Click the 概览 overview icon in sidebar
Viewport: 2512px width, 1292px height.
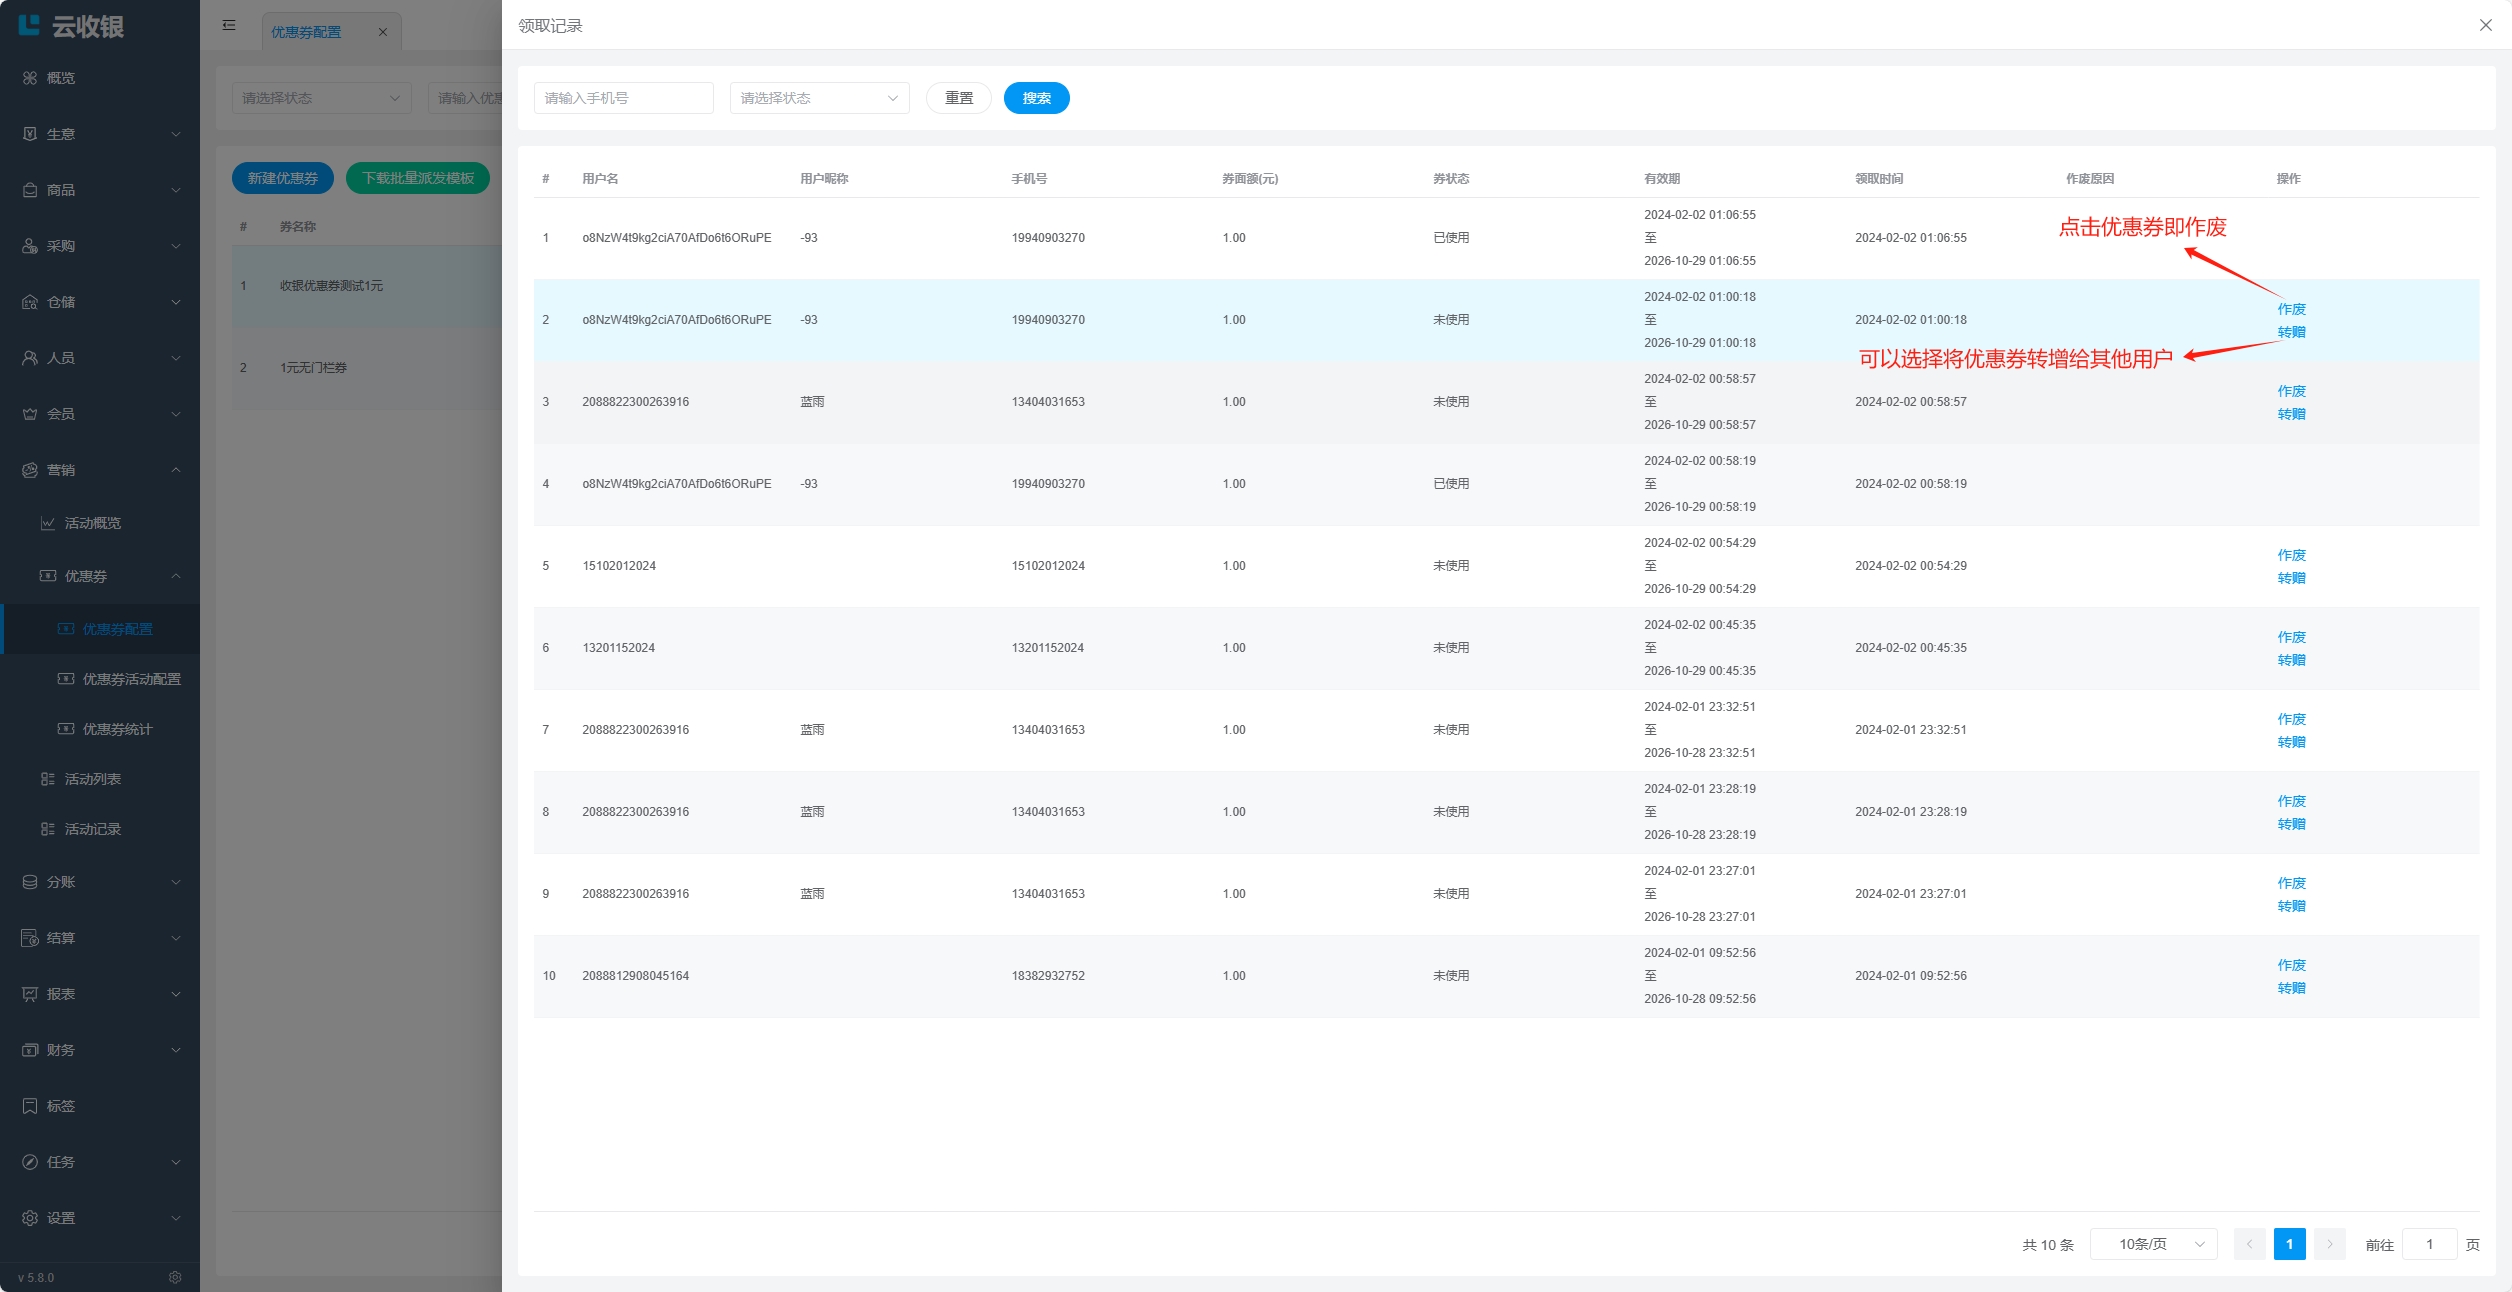point(30,78)
